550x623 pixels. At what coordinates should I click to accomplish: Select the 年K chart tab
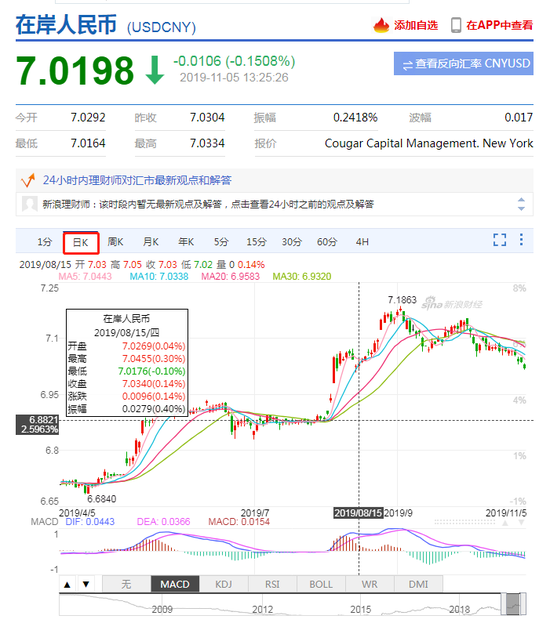tap(186, 242)
